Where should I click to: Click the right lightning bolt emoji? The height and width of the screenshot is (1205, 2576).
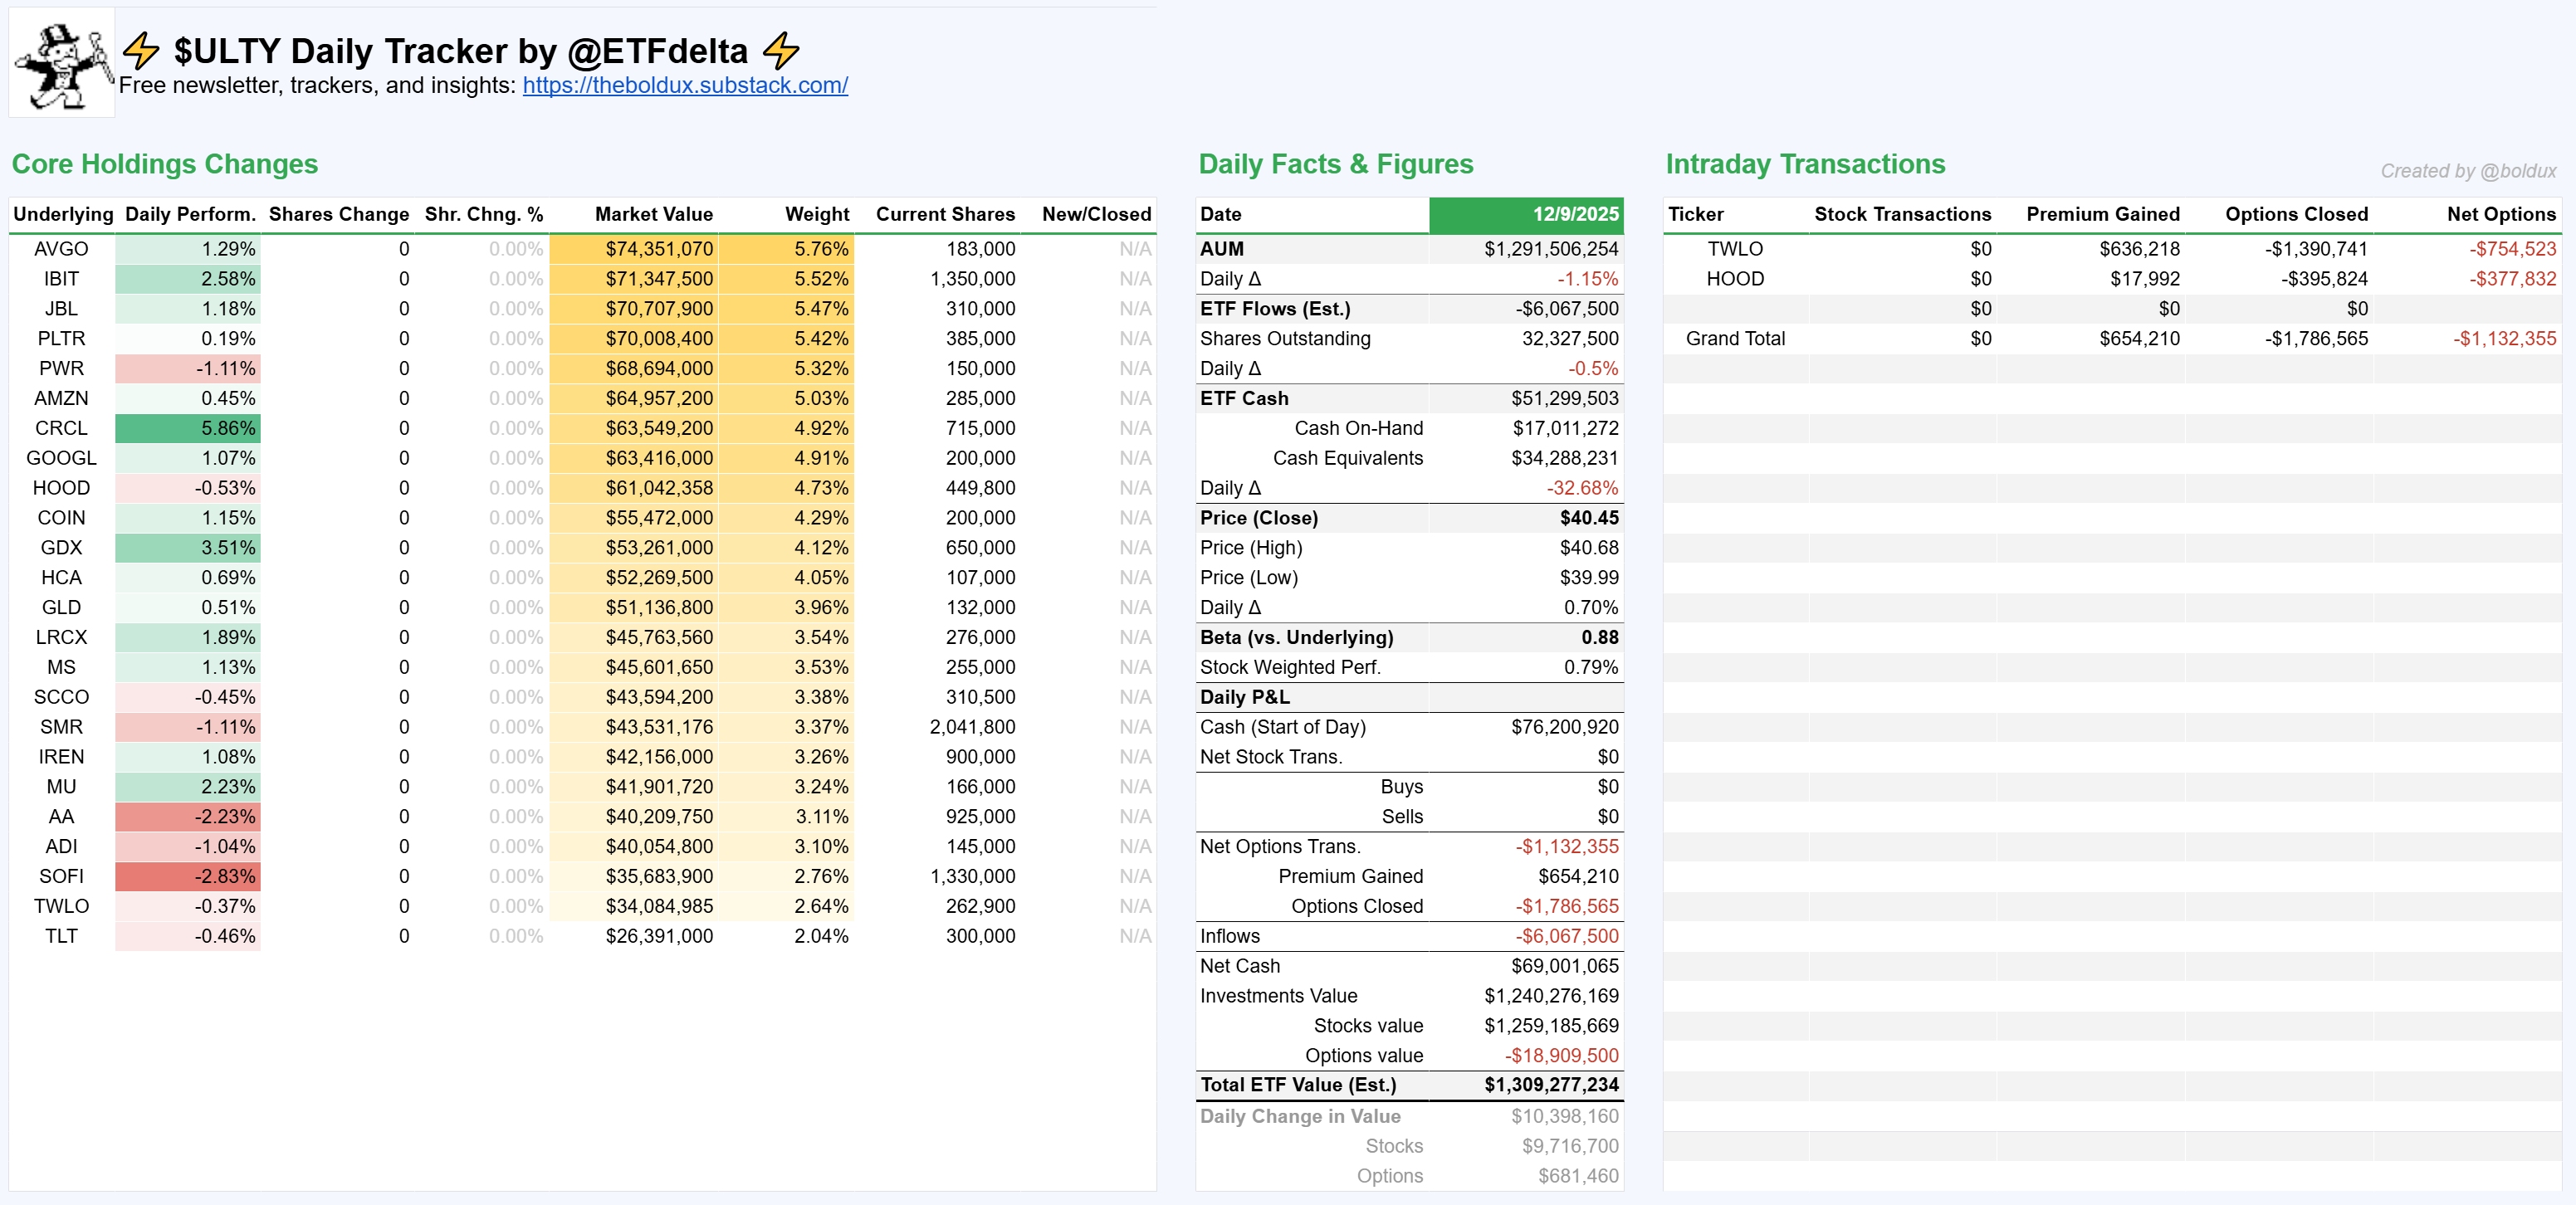point(781,50)
